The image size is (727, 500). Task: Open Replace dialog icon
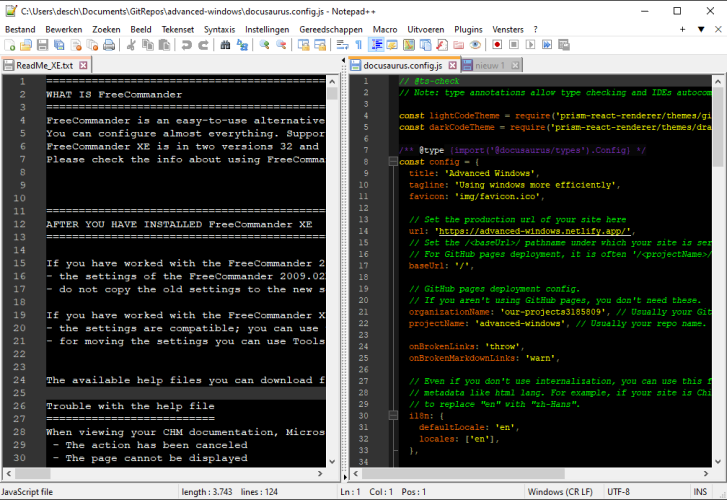pyautogui.click(x=242, y=45)
